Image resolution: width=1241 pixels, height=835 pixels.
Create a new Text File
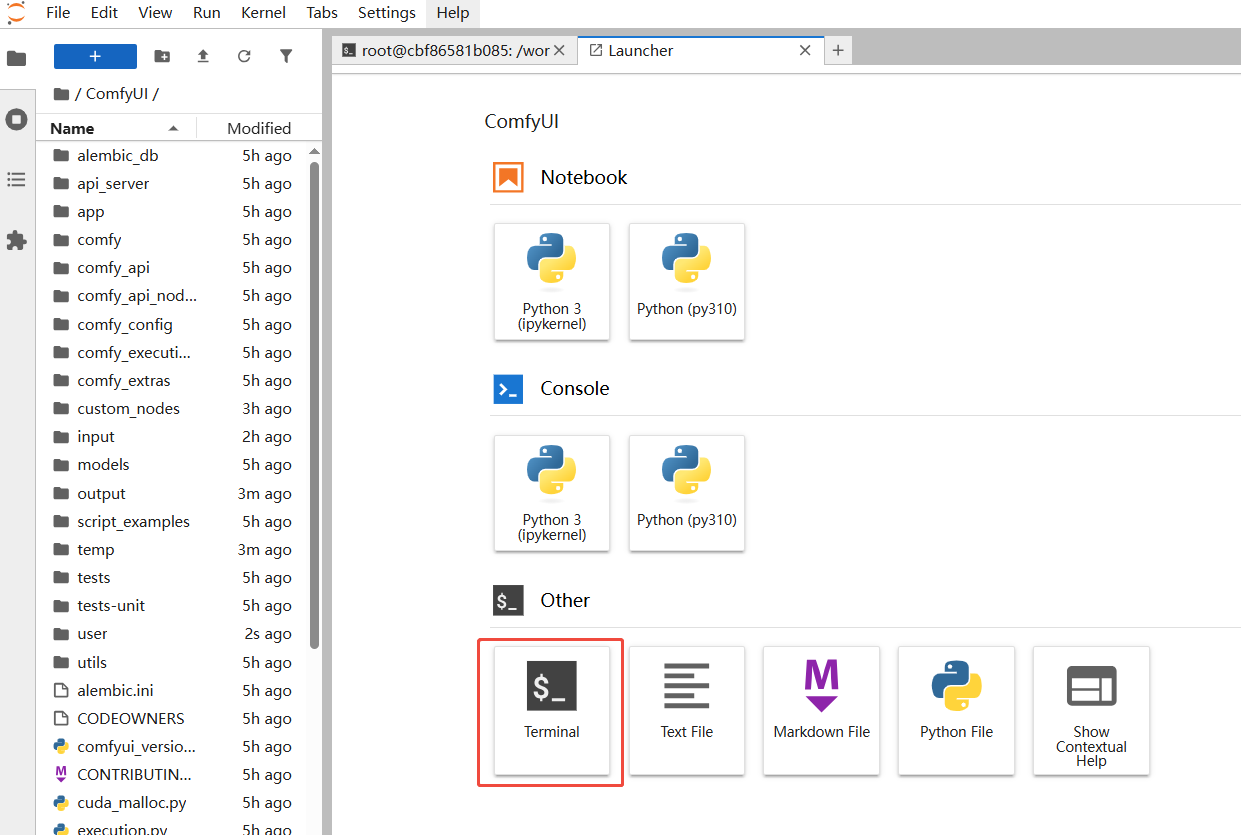point(687,710)
